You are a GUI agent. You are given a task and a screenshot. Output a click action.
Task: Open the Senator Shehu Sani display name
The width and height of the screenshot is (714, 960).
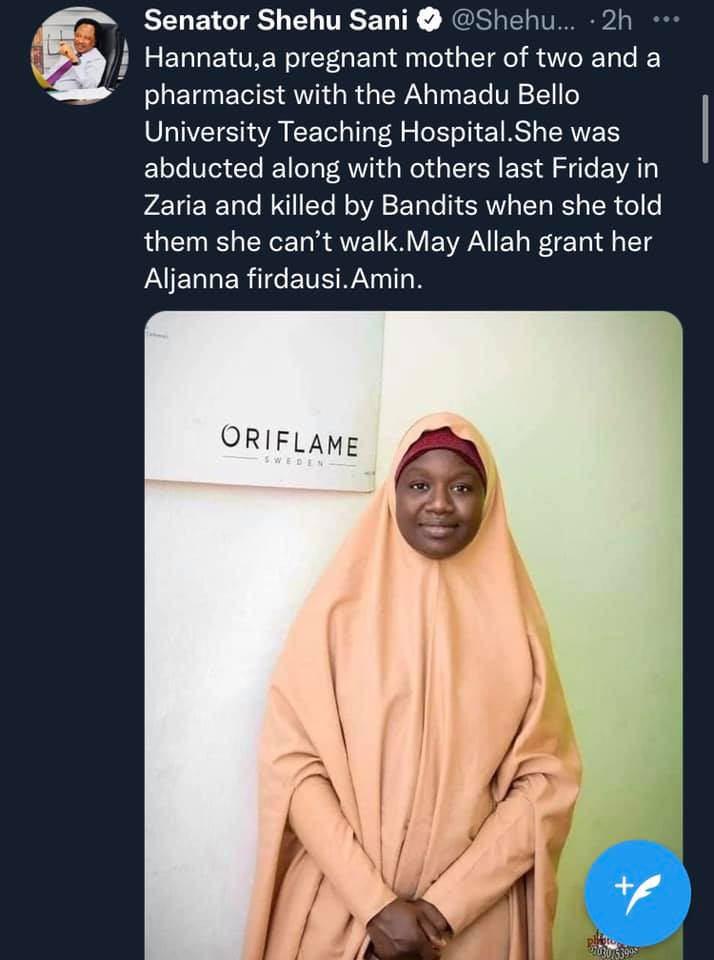(276, 21)
